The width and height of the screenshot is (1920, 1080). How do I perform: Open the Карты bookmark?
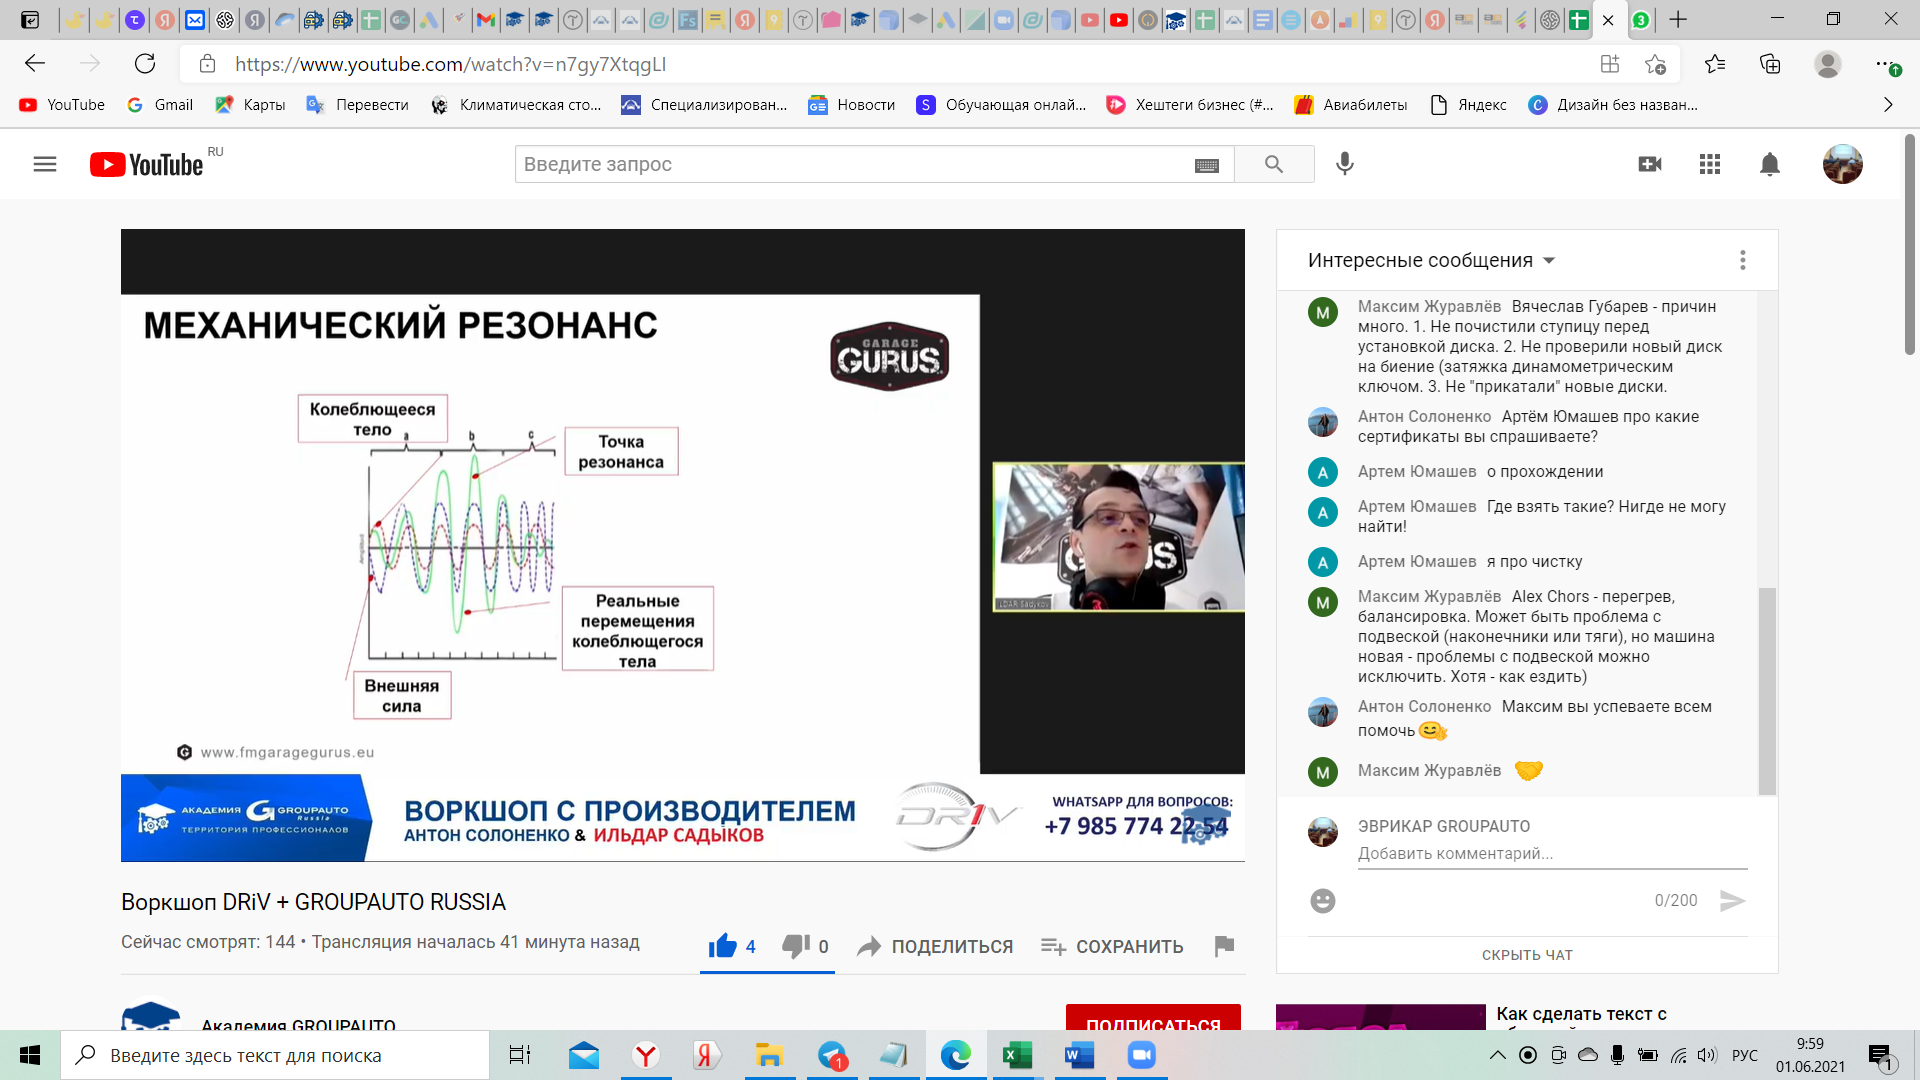(251, 105)
